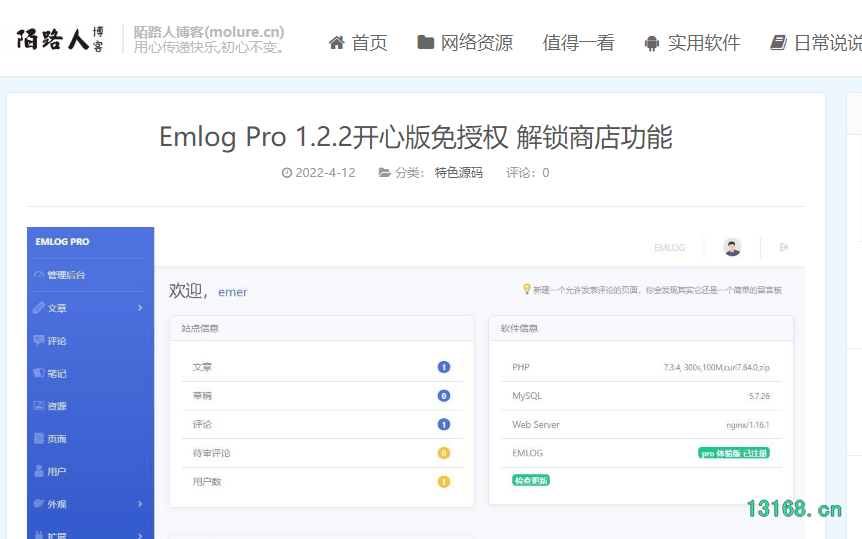Expand the 外观 sidebar chevron
862x539 pixels.
pyautogui.click(x=140, y=504)
